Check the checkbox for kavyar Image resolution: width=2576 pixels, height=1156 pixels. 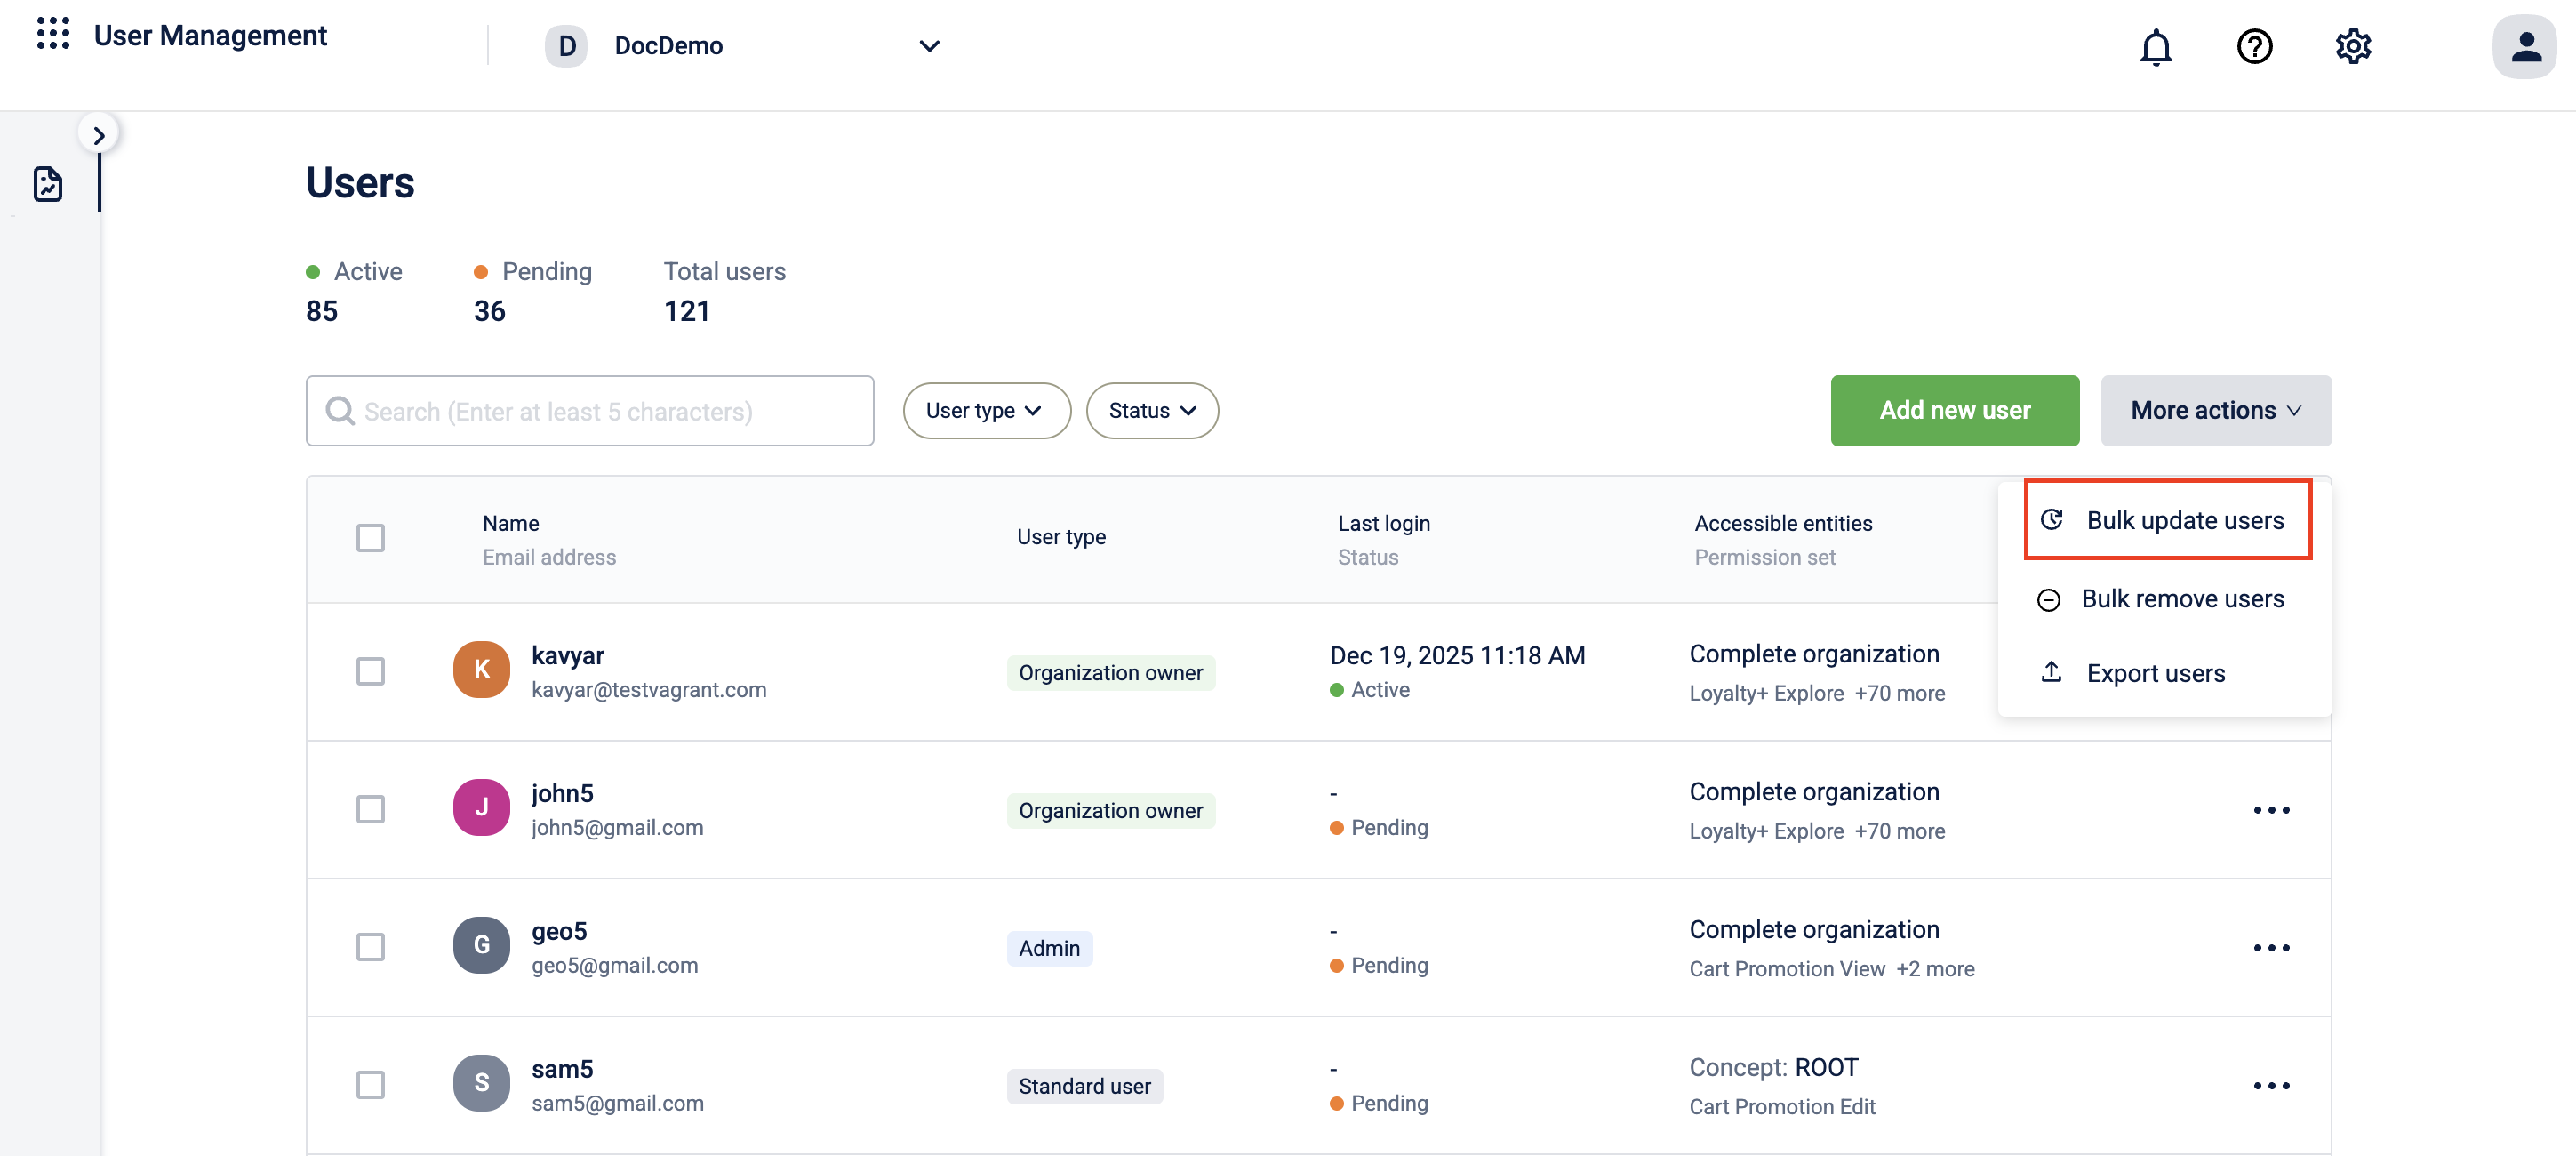(x=370, y=671)
